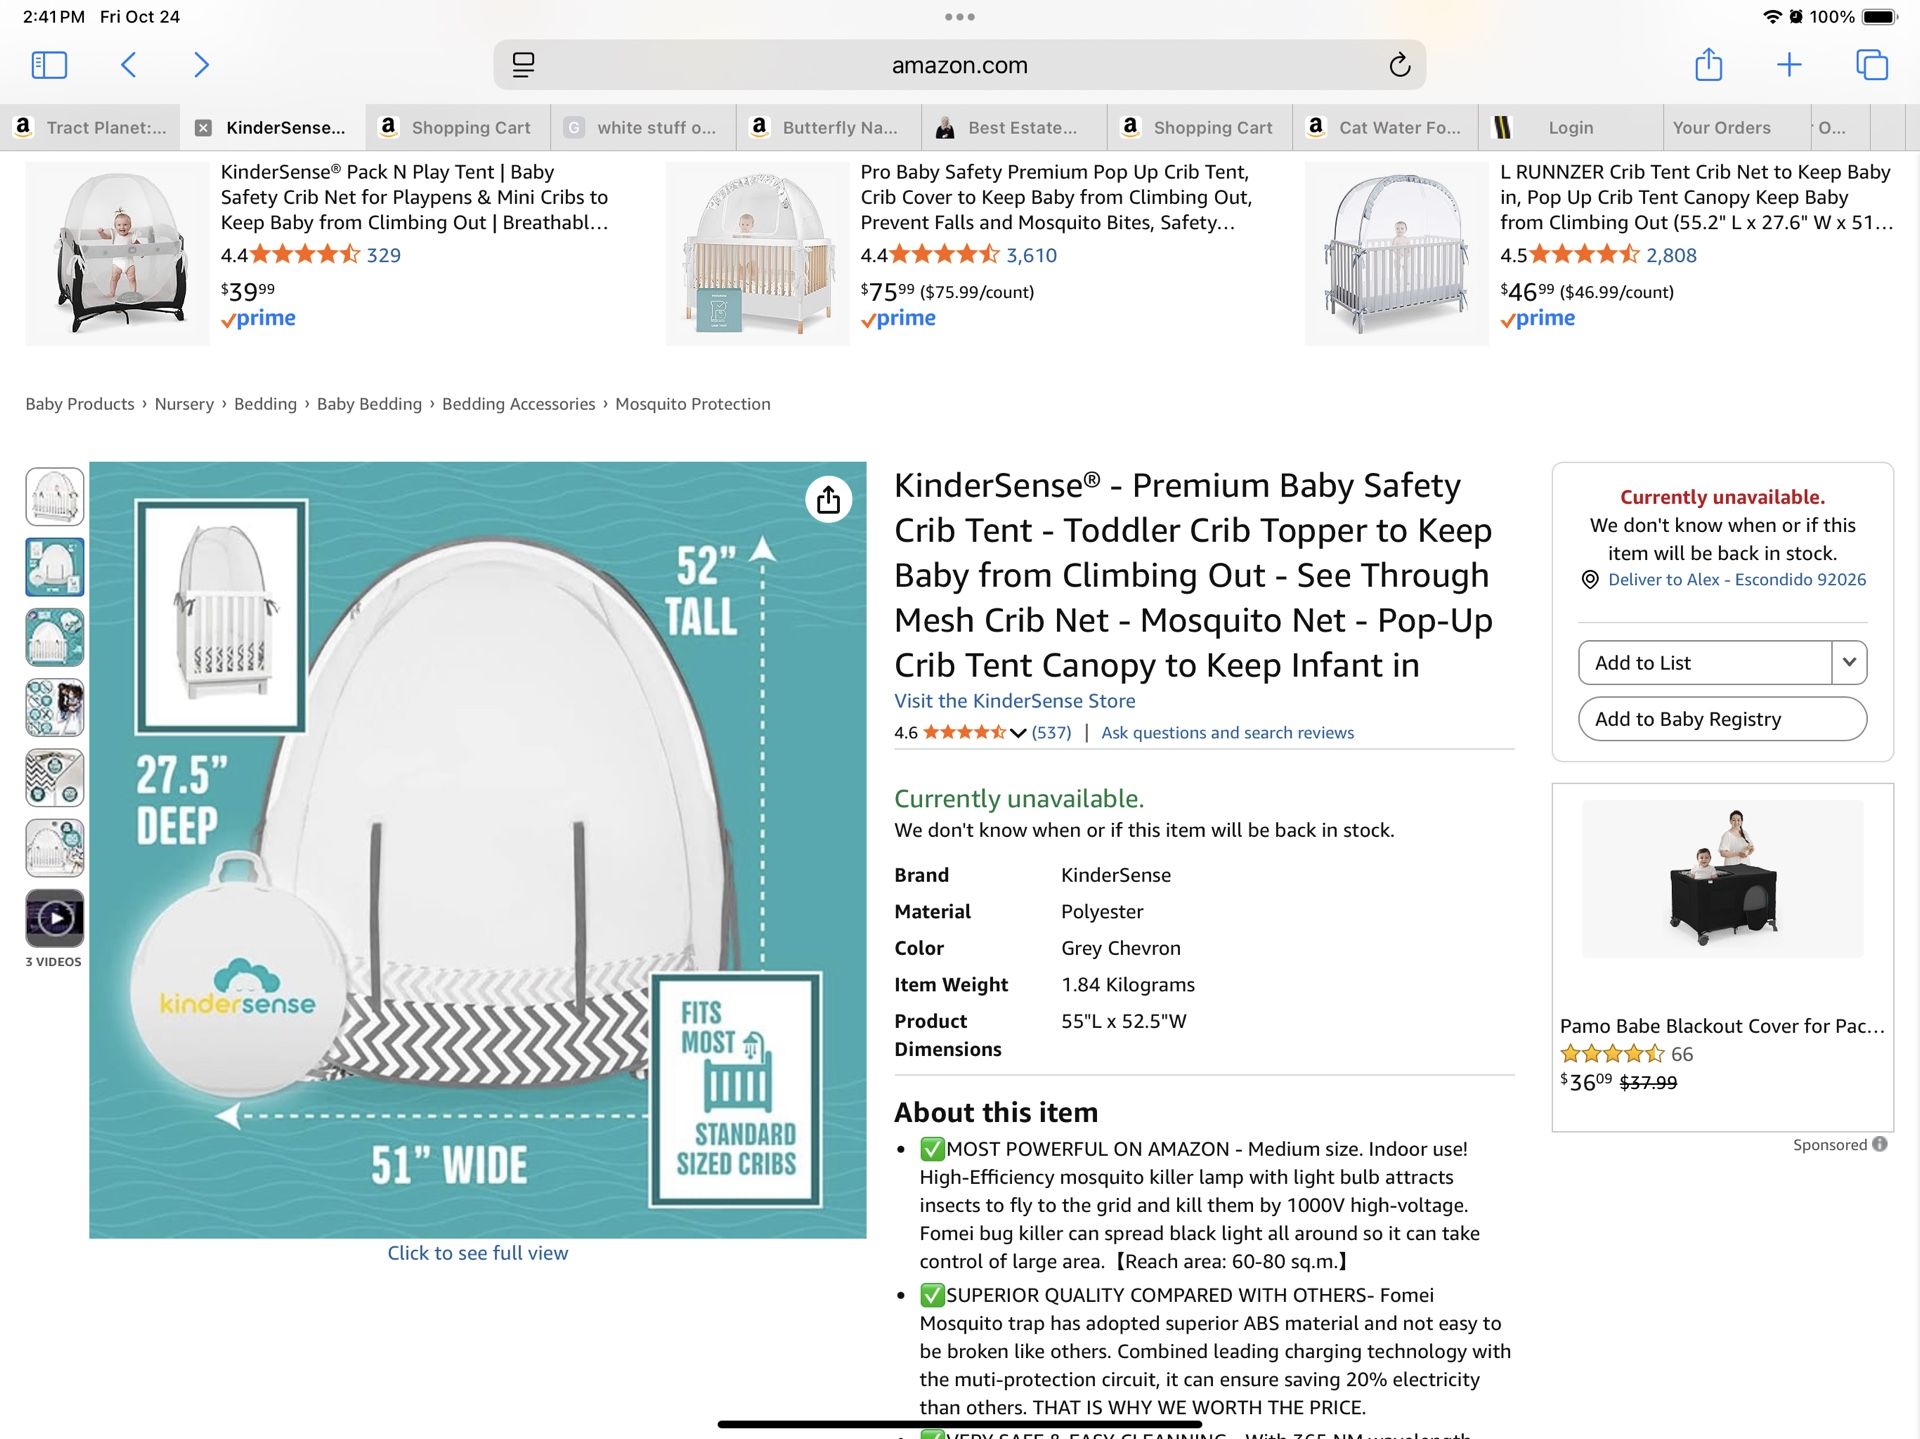Click the Add to Baby Registry button
The height and width of the screenshot is (1439, 1920).
click(1721, 719)
